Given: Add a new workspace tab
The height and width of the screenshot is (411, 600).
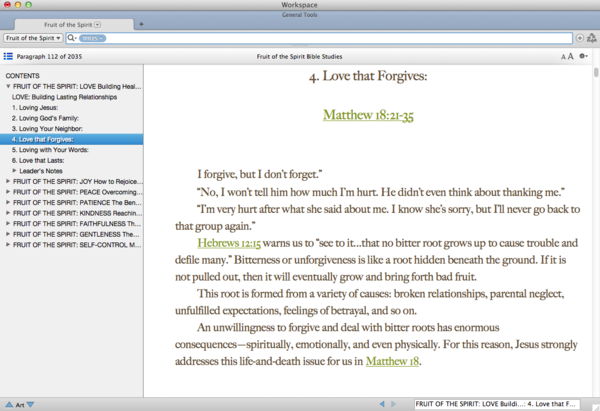Looking at the screenshot, I should click(x=141, y=24).
